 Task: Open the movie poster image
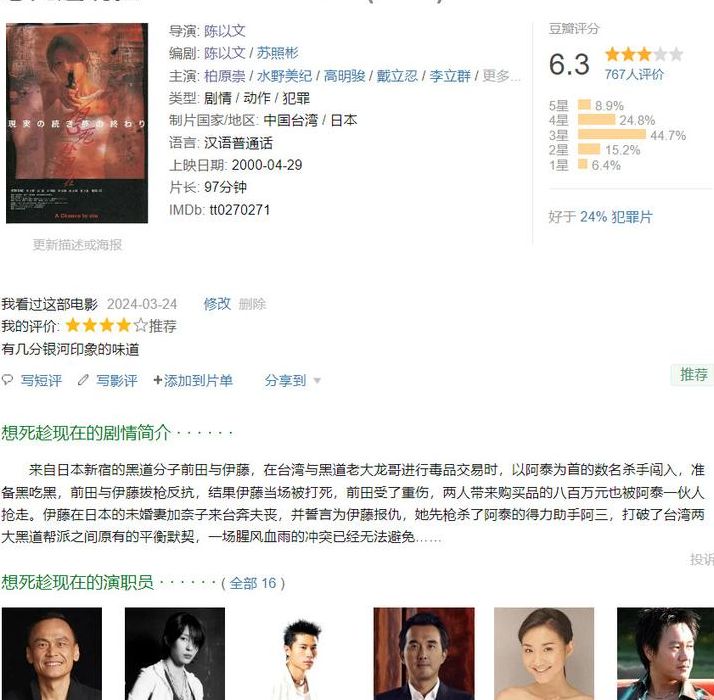[77, 123]
